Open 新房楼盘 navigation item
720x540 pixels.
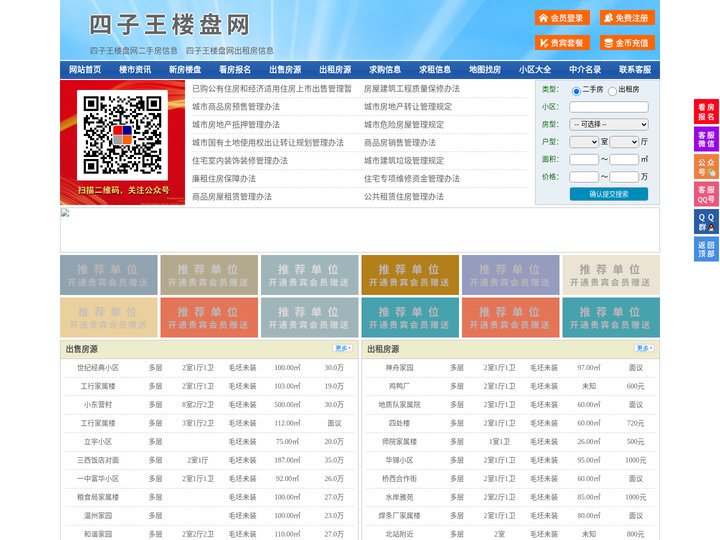(x=185, y=70)
